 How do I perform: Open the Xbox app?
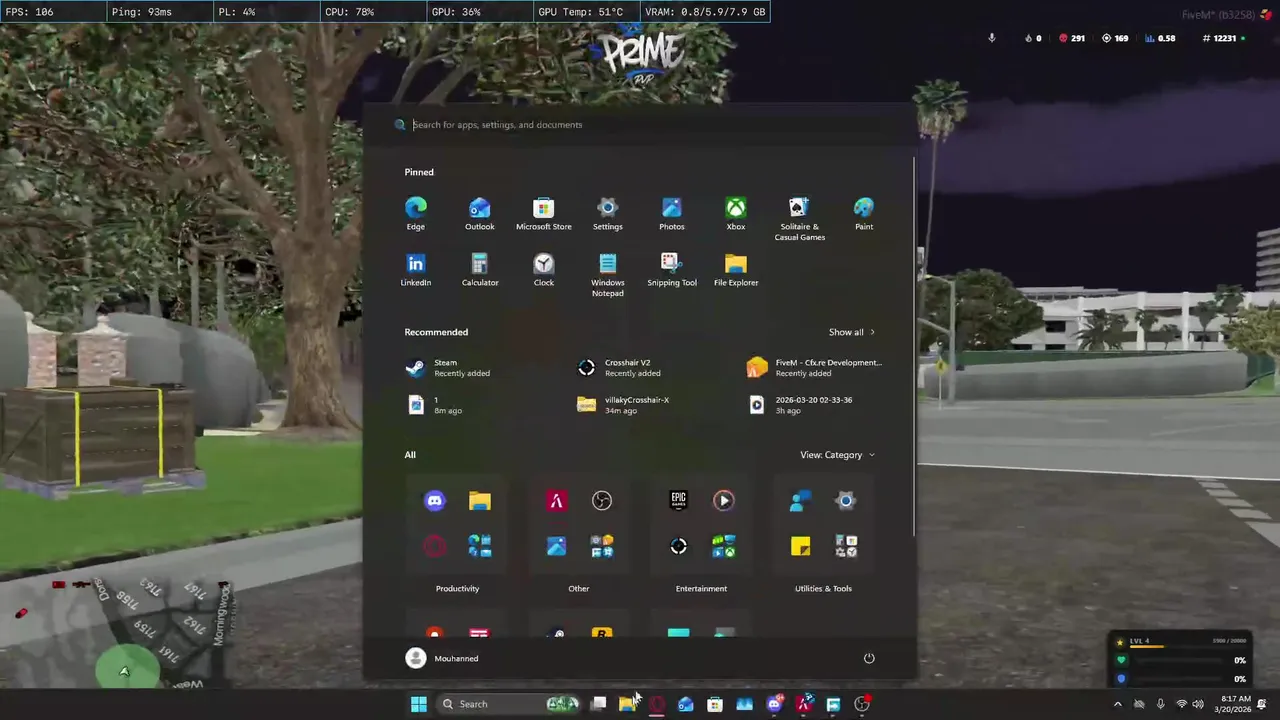[x=735, y=214]
